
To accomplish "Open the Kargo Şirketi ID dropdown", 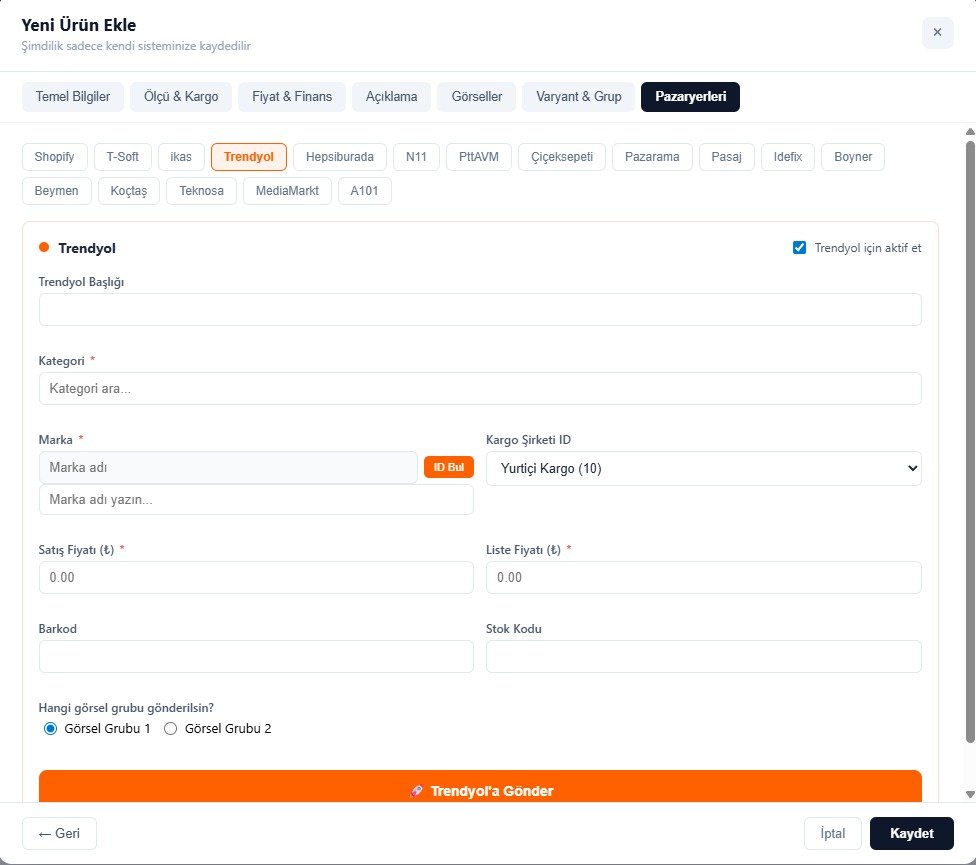I will click(x=704, y=469).
